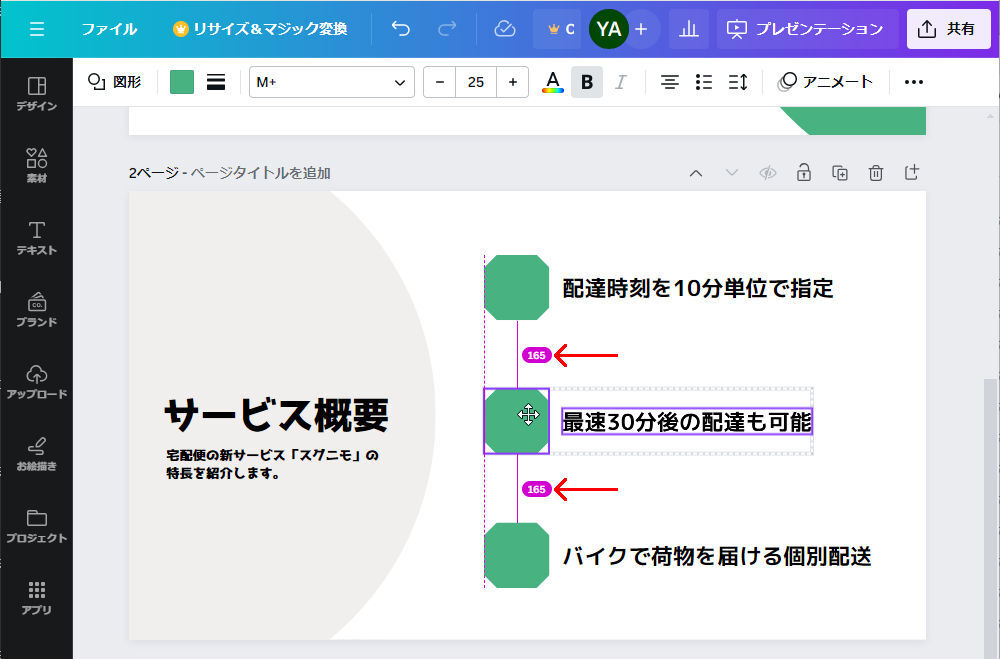Lock page 2
The image size is (1000, 659).
(x=804, y=173)
